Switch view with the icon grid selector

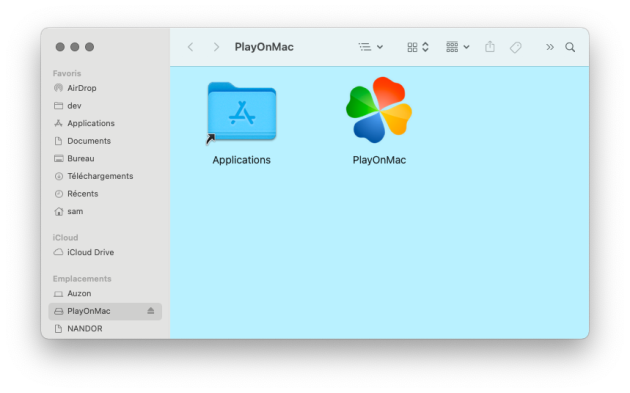pos(418,47)
